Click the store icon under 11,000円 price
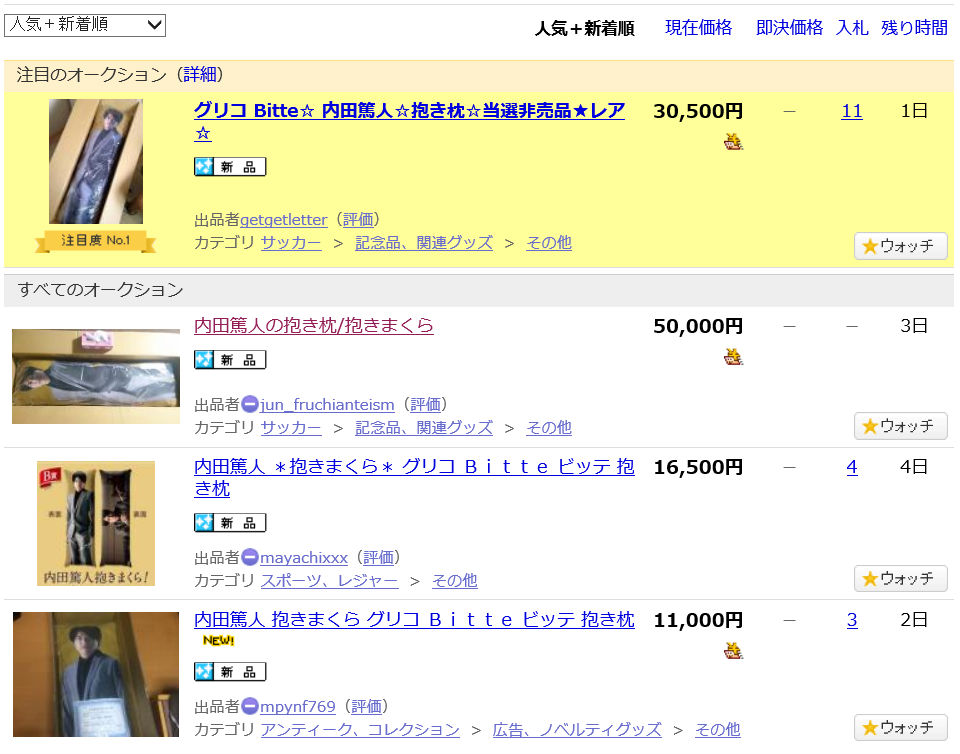The image size is (960, 754). coord(733,651)
